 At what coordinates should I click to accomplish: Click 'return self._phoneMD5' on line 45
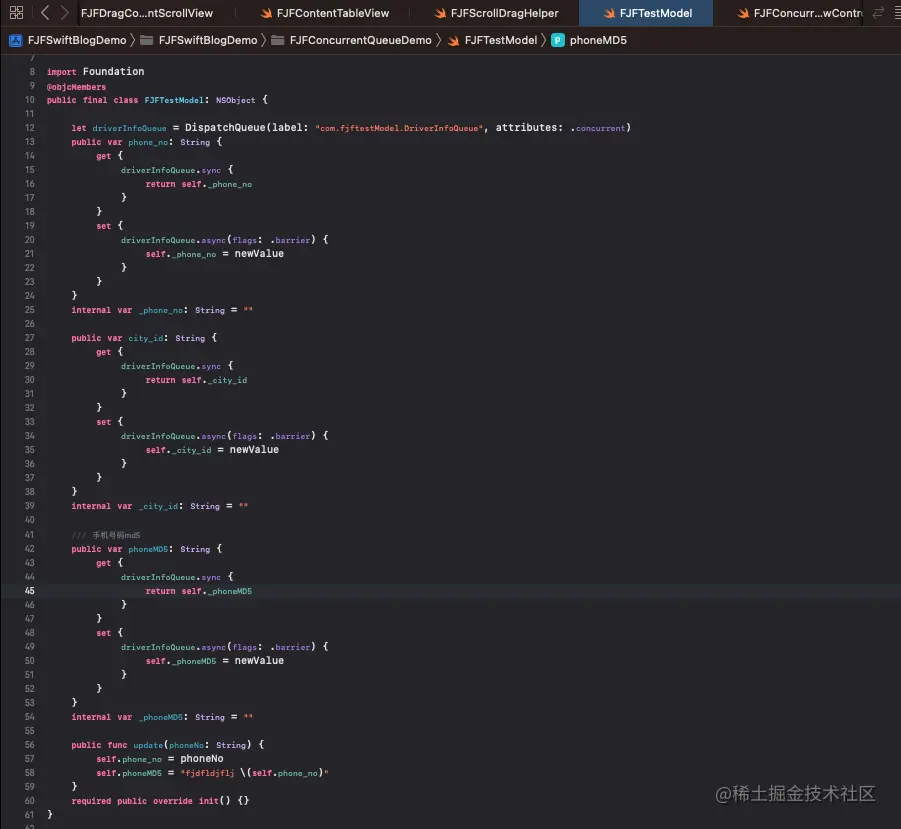(198, 591)
